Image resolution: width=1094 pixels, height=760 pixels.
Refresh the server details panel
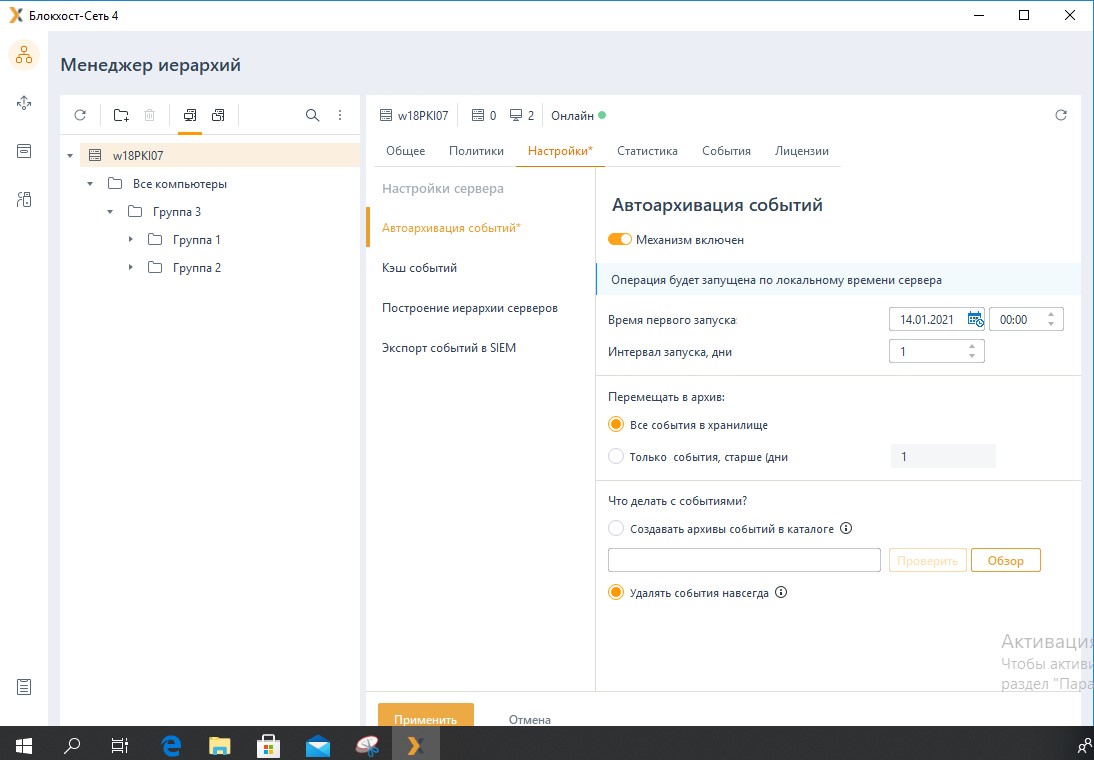[1061, 115]
